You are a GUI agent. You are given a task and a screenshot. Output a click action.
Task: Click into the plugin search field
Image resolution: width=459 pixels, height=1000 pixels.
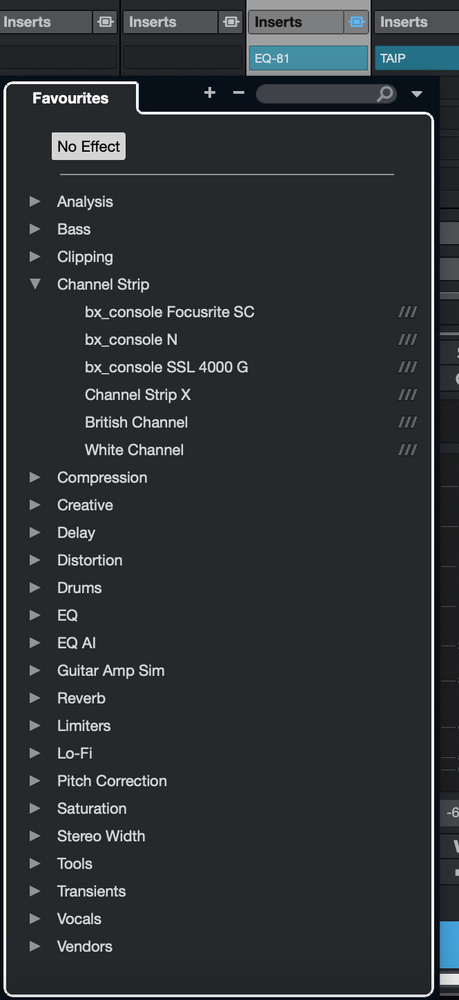point(317,94)
